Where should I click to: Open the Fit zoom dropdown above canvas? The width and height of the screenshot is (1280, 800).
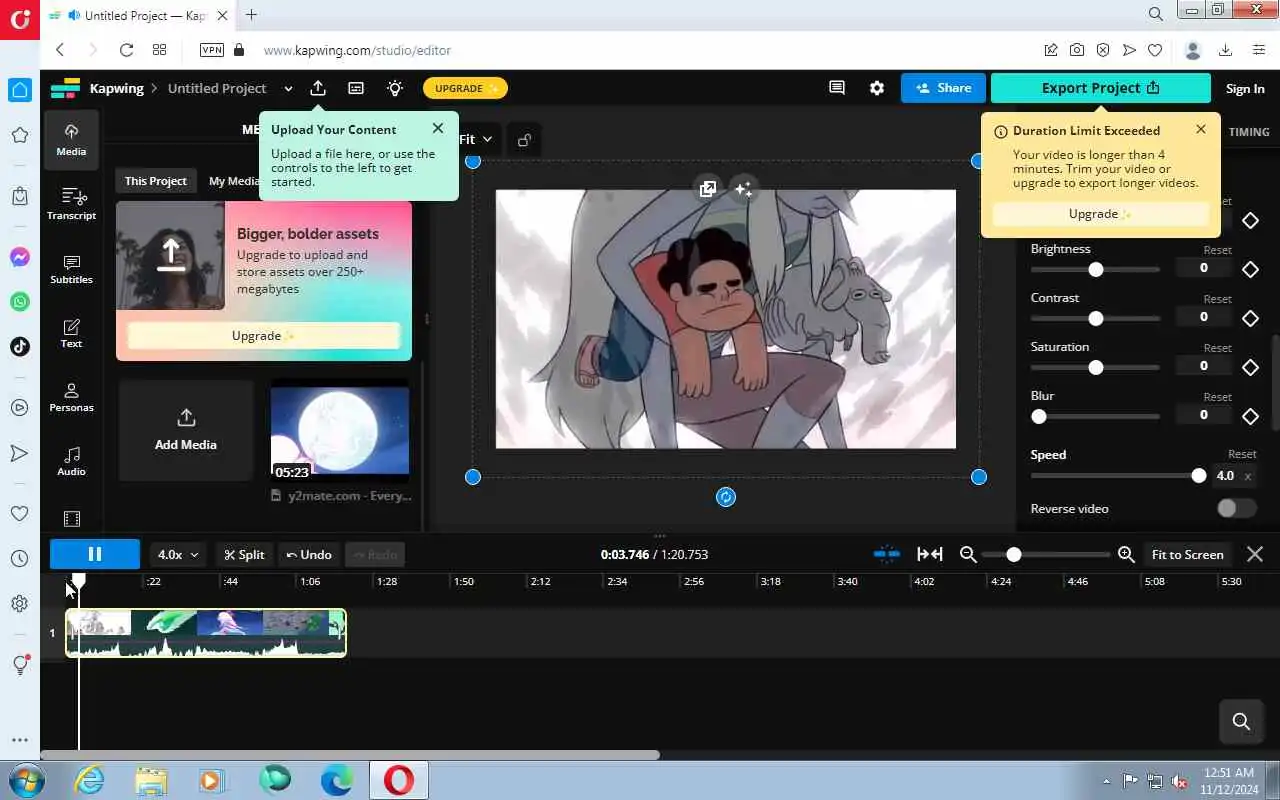tap(476, 139)
